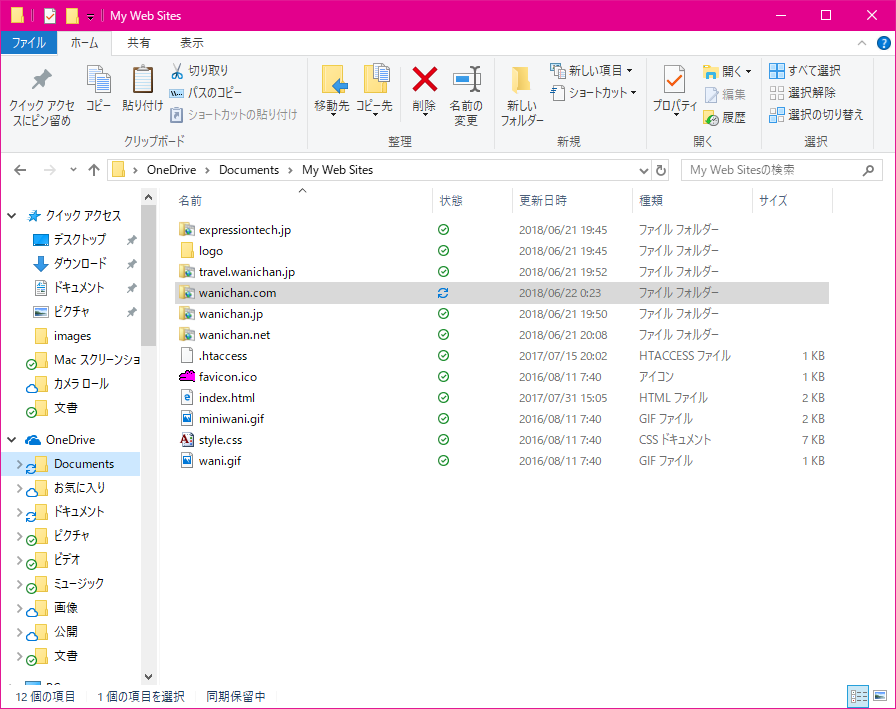
Task: Switch to Details view icon in status bar
Action: pyautogui.click(x=858, y=696)
